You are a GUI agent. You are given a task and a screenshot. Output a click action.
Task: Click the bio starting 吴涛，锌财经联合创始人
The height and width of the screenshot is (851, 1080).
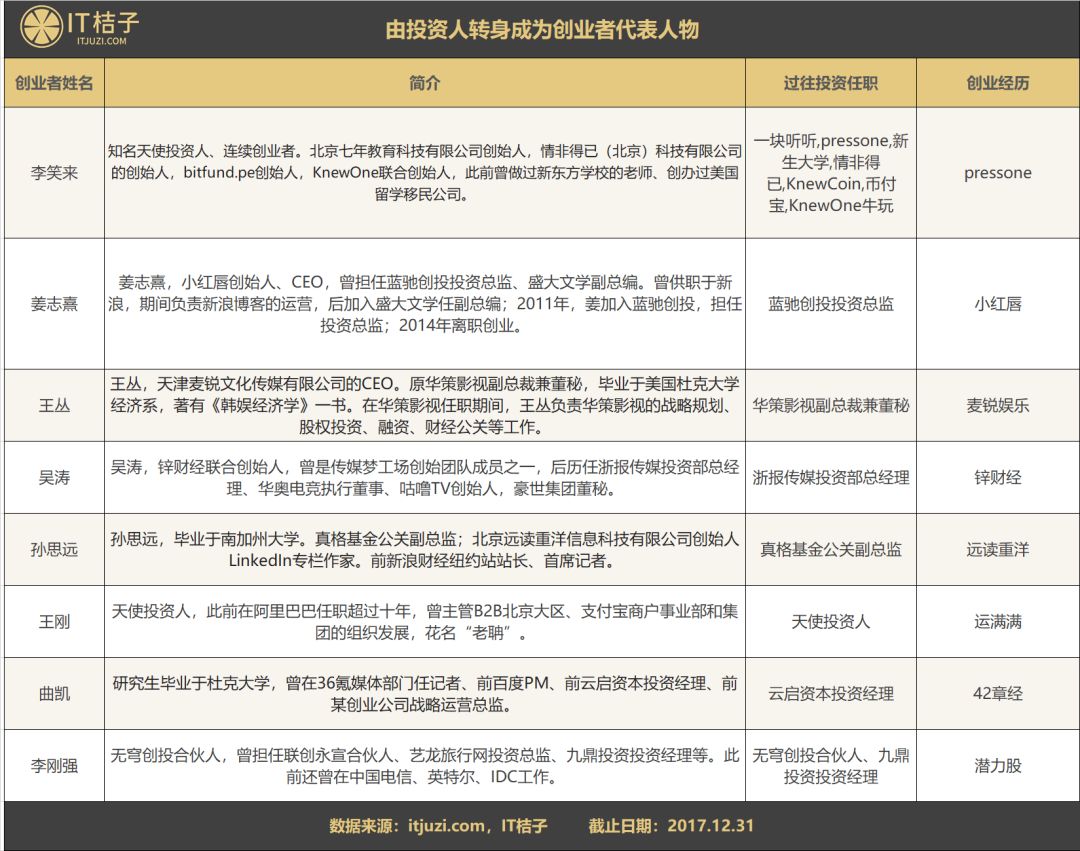(x=424, y=478)
